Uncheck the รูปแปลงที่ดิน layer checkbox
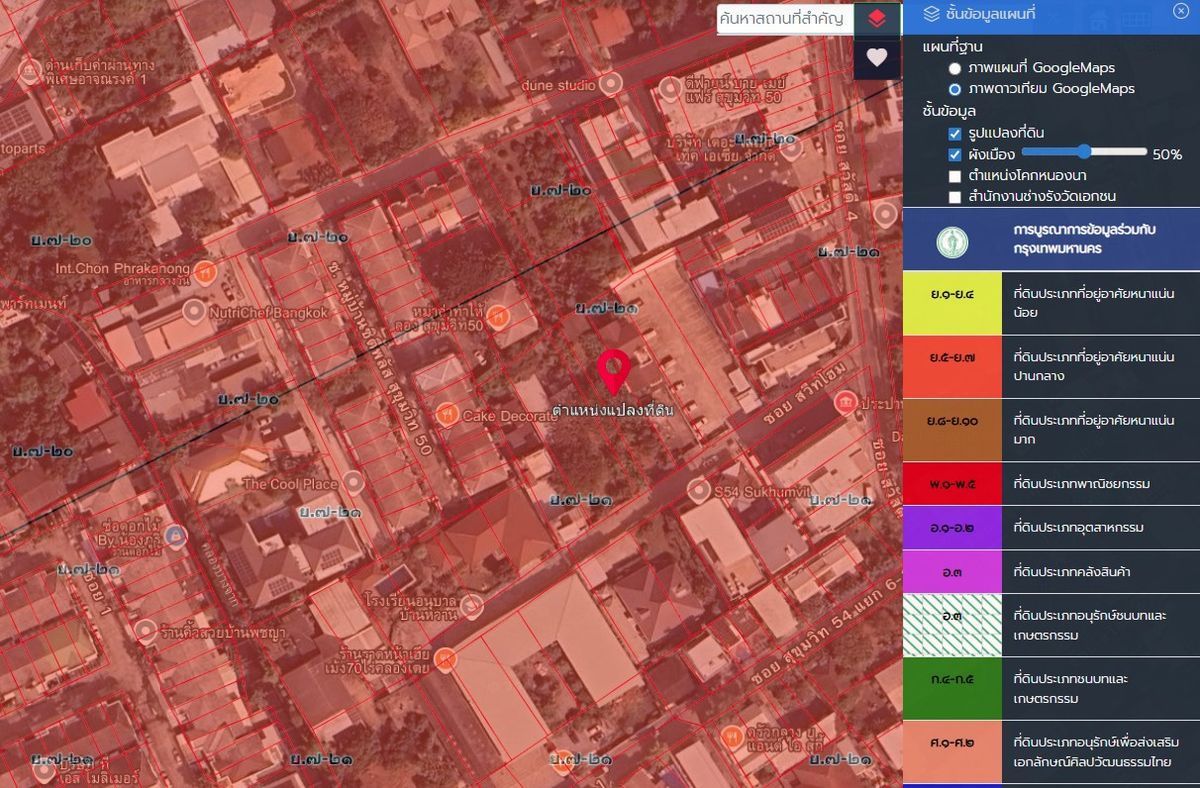1200x788 pixels. click(955, 133)
